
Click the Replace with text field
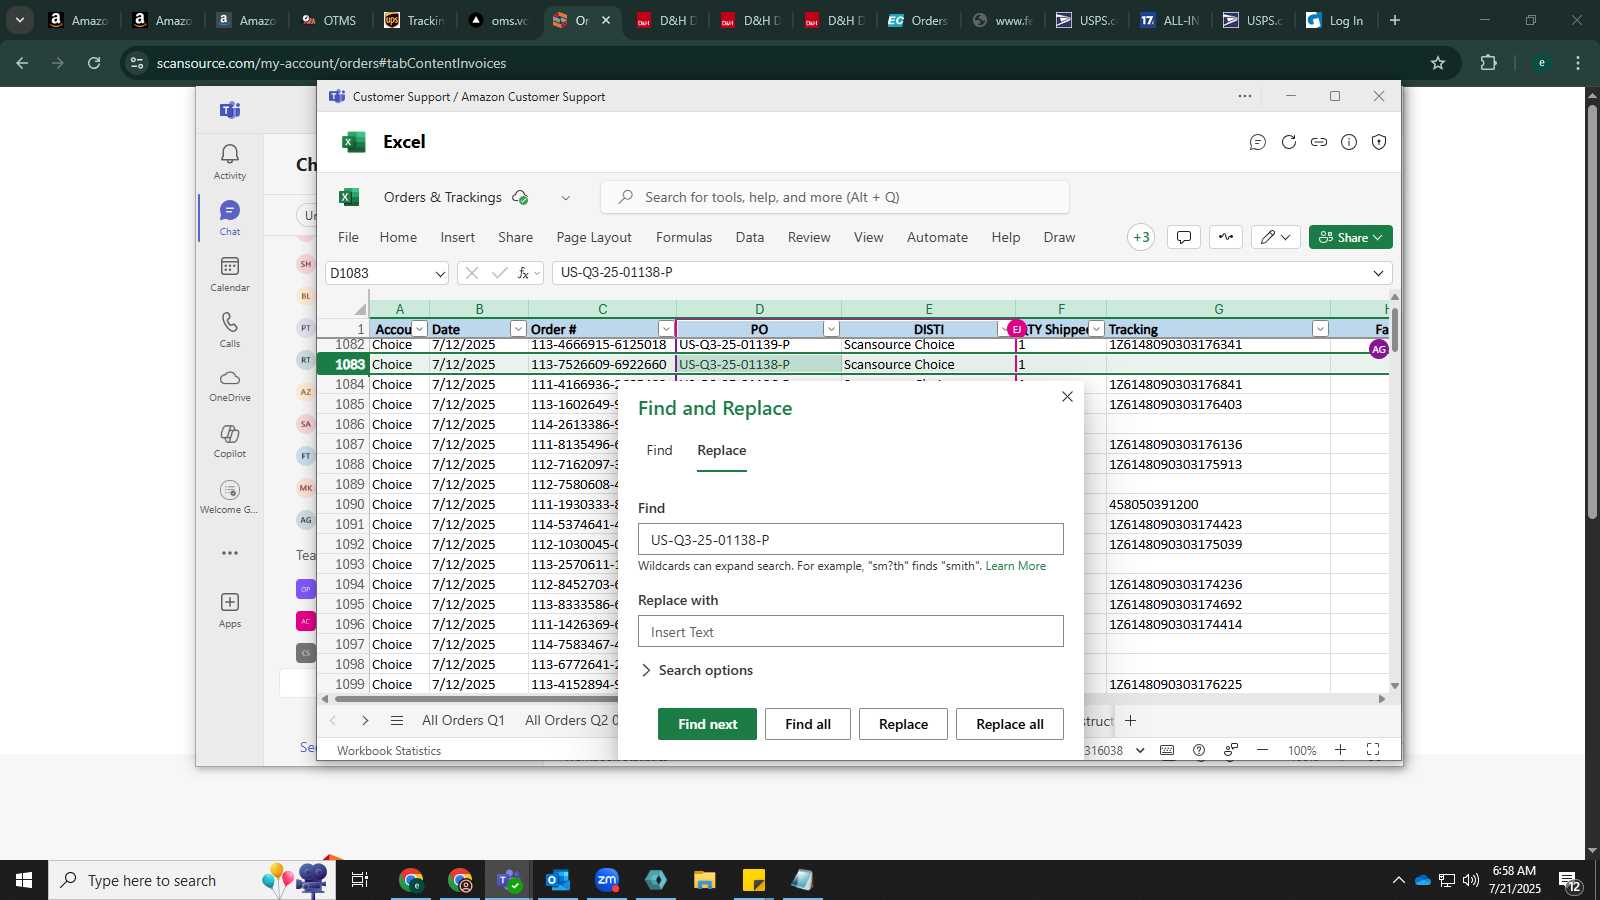coord(851,631)
